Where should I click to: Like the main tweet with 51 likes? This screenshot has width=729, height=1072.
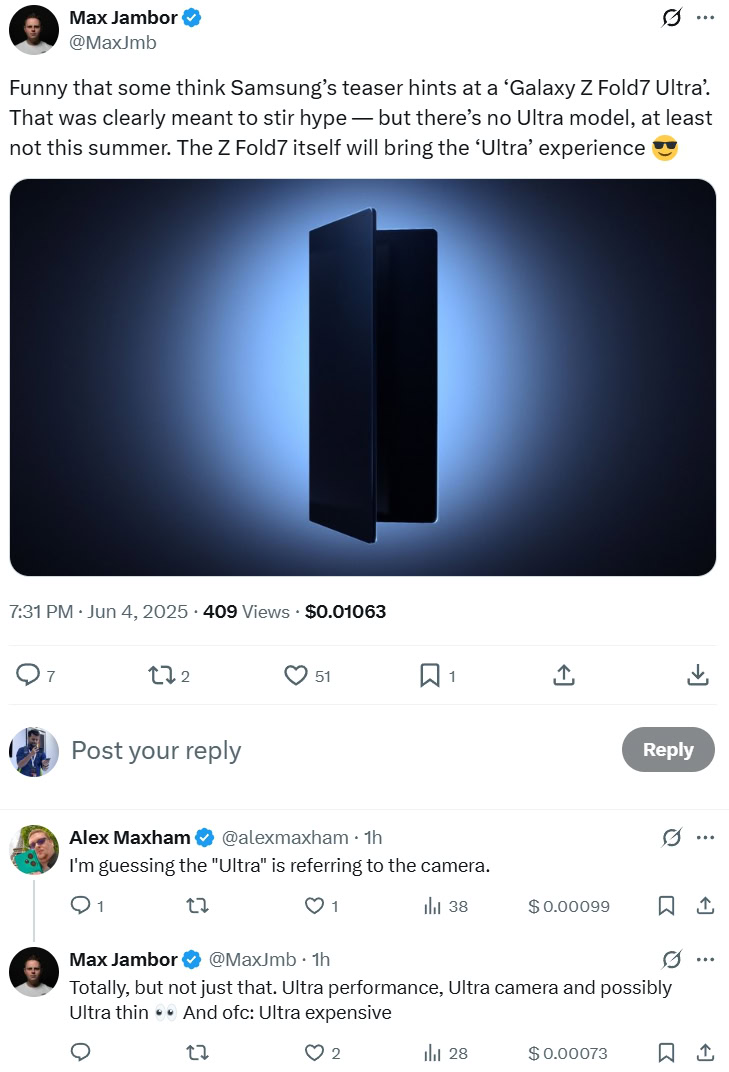pos(295,676)
